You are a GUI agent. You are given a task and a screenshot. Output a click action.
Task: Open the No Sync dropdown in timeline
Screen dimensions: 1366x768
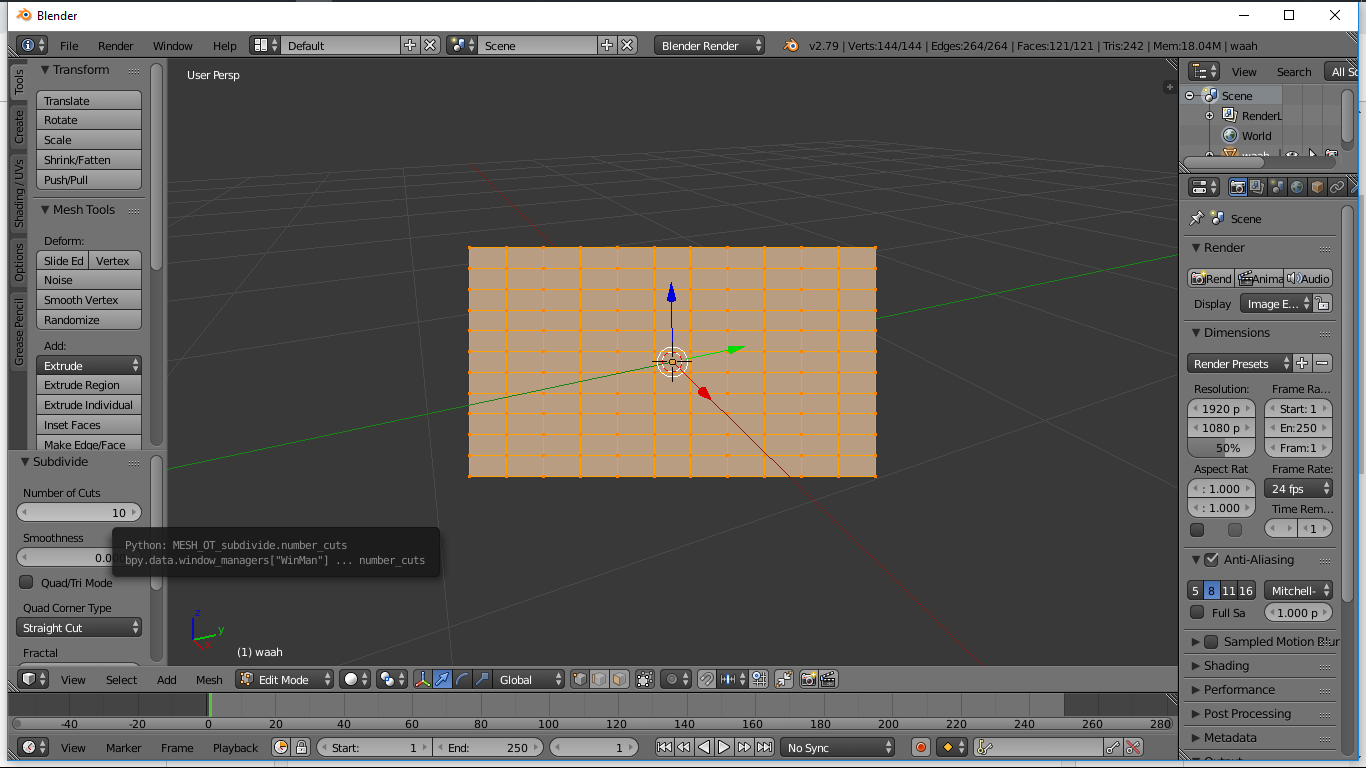click(838, 747)
